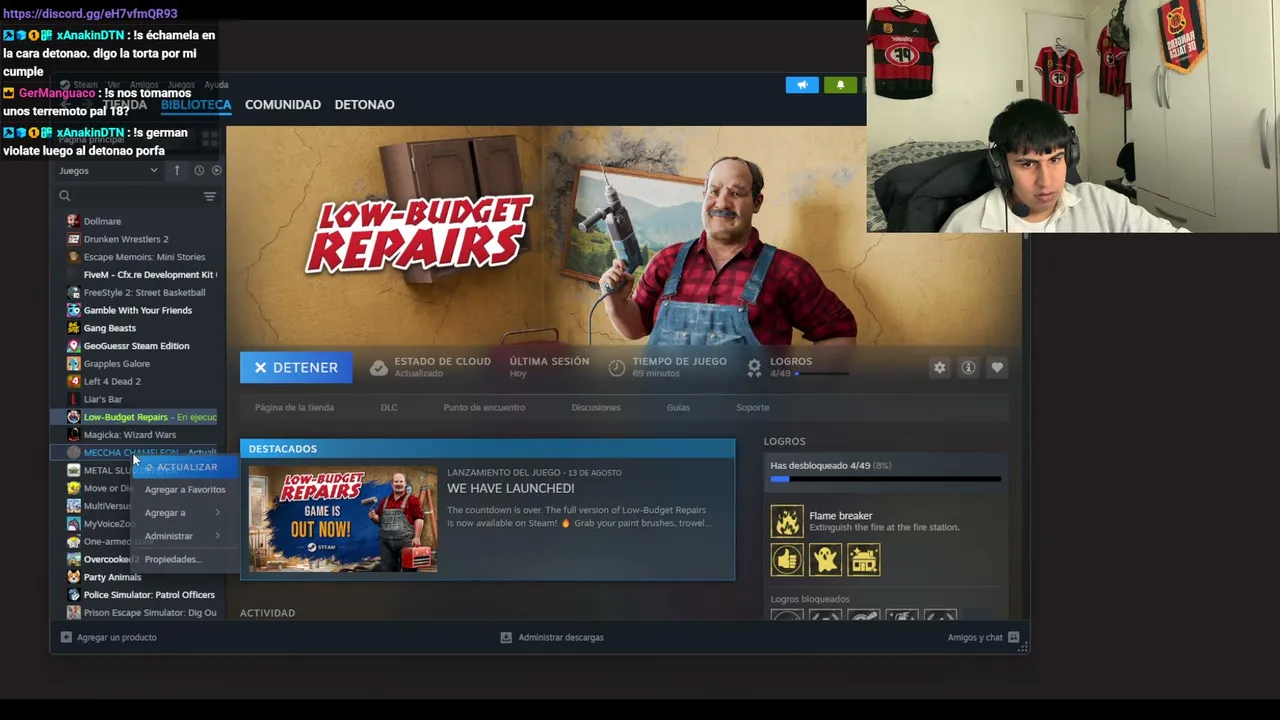The image size is (1280, 720).
Task: Select 'Gamble With Your Friends' in library
Action: [x=138, y=310]
